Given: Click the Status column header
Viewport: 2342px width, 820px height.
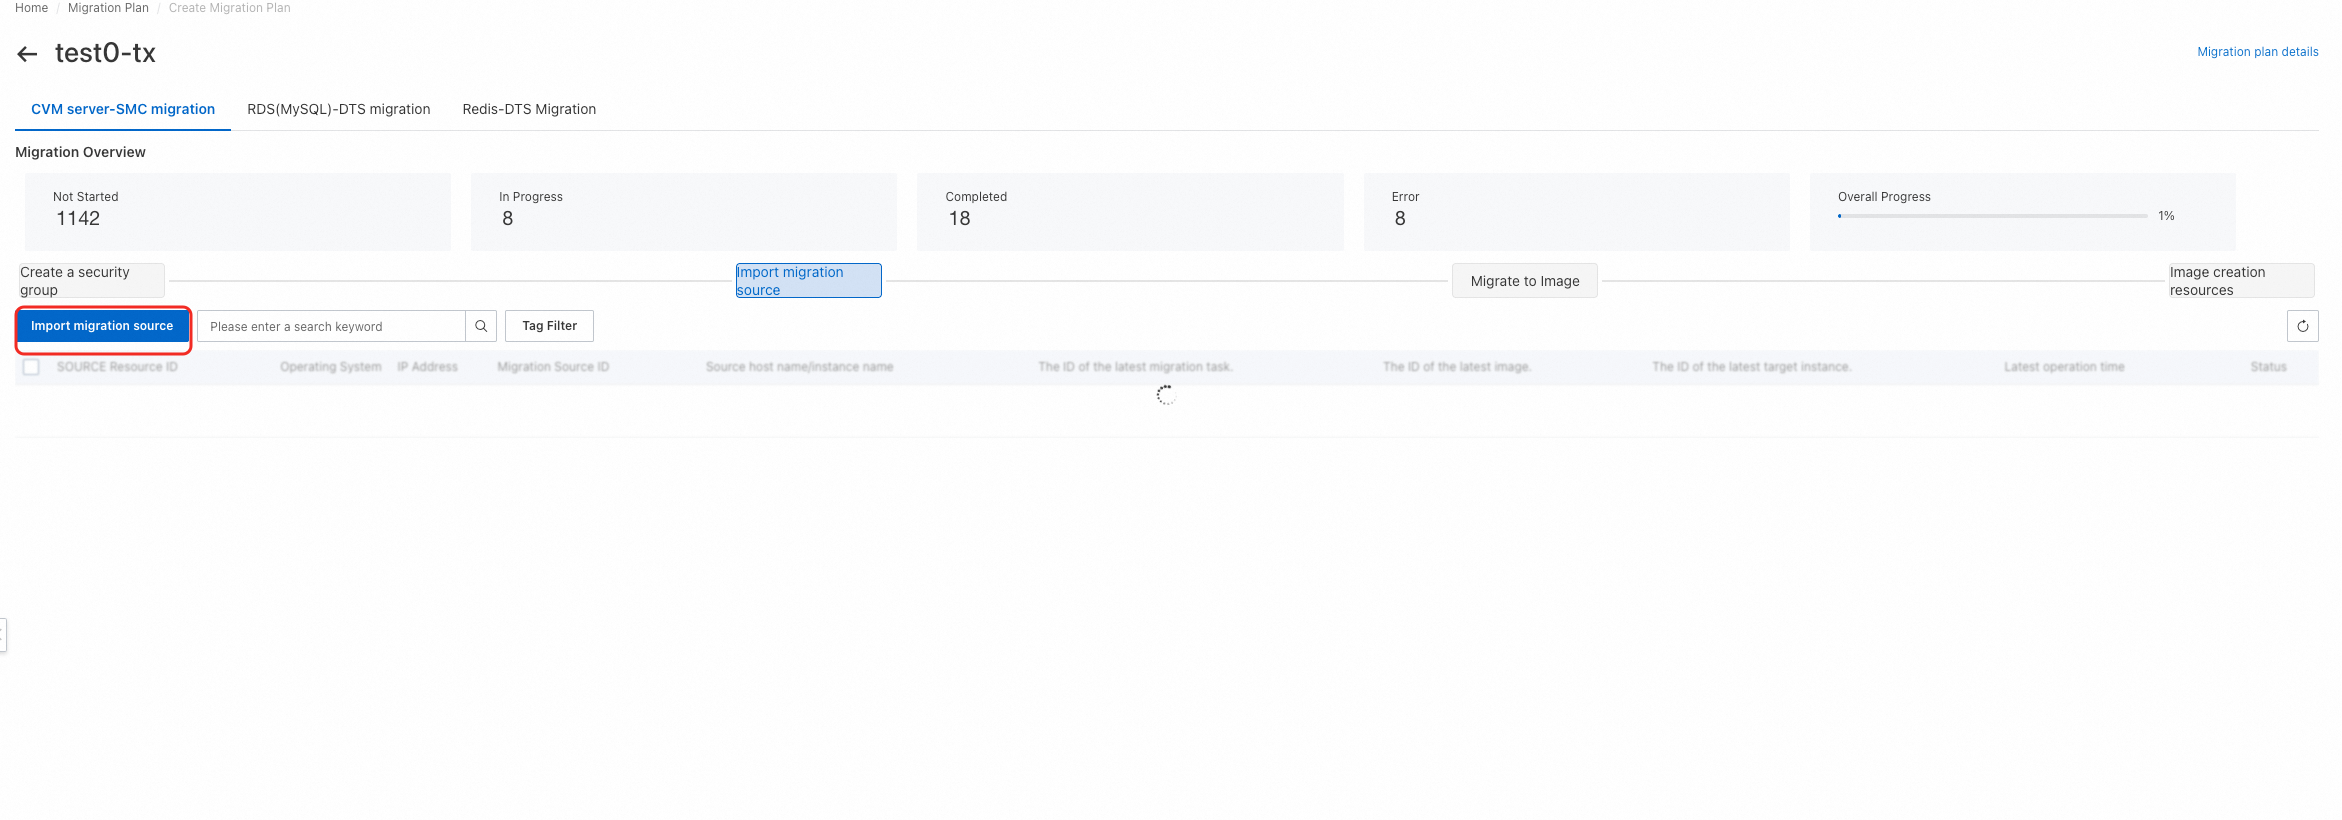Looking at the screenshot, I should point(2268,367).
